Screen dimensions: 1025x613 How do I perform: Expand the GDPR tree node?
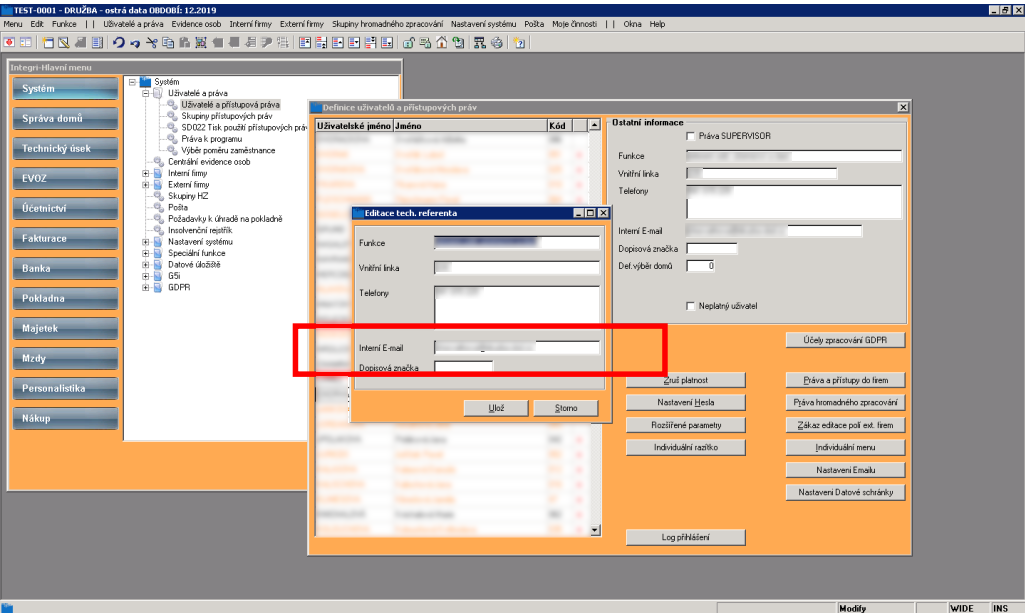(146, 288)
